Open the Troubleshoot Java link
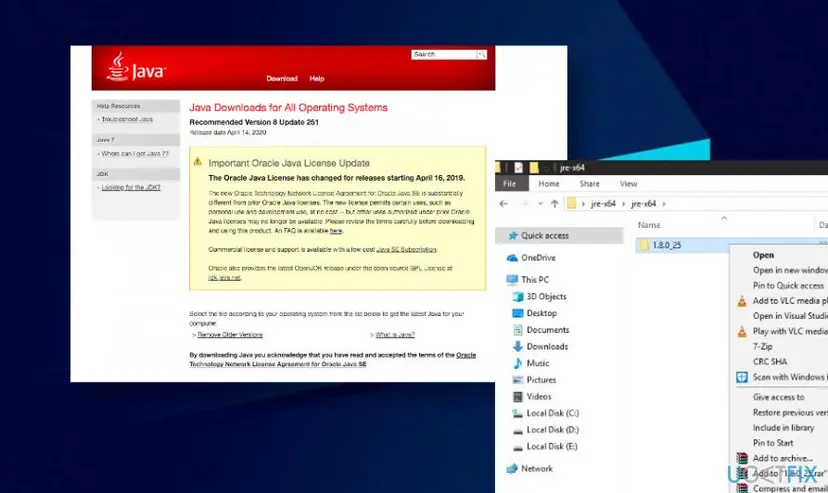The width and height of the screenshot is (828, 493). [127, 119]
